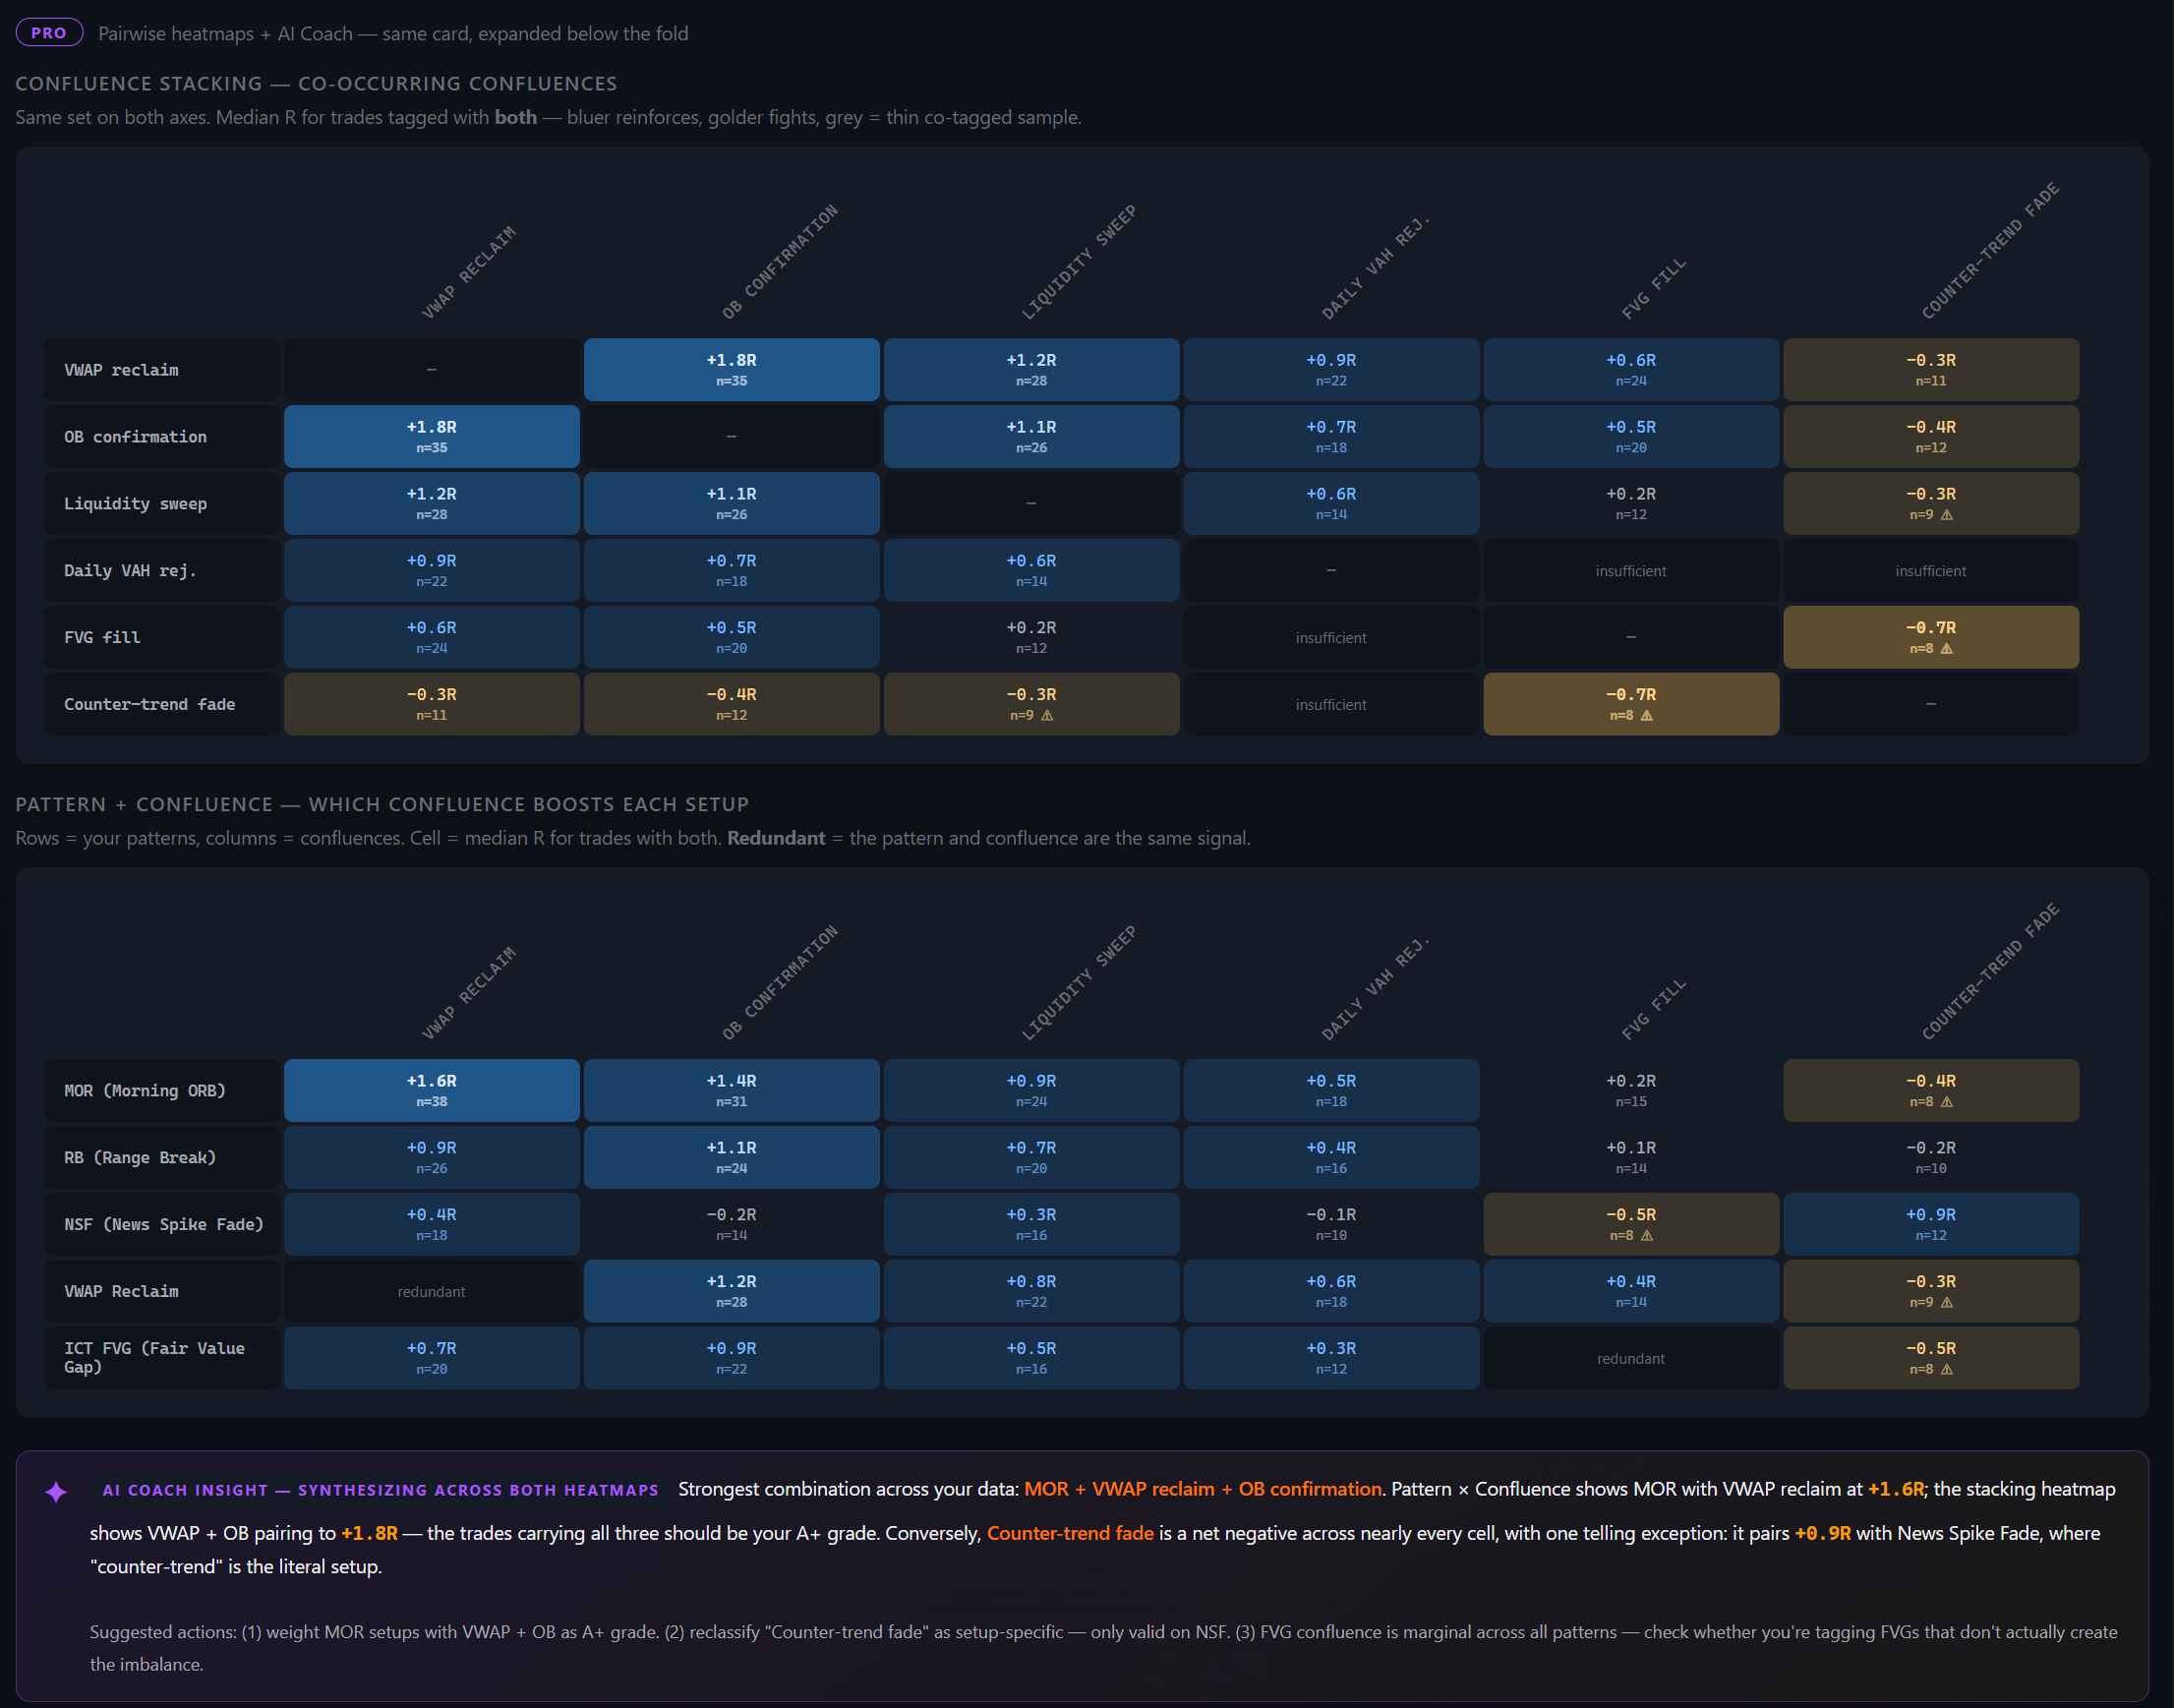Select VWAP Reclaim pattern row label

coord(162,1292)
